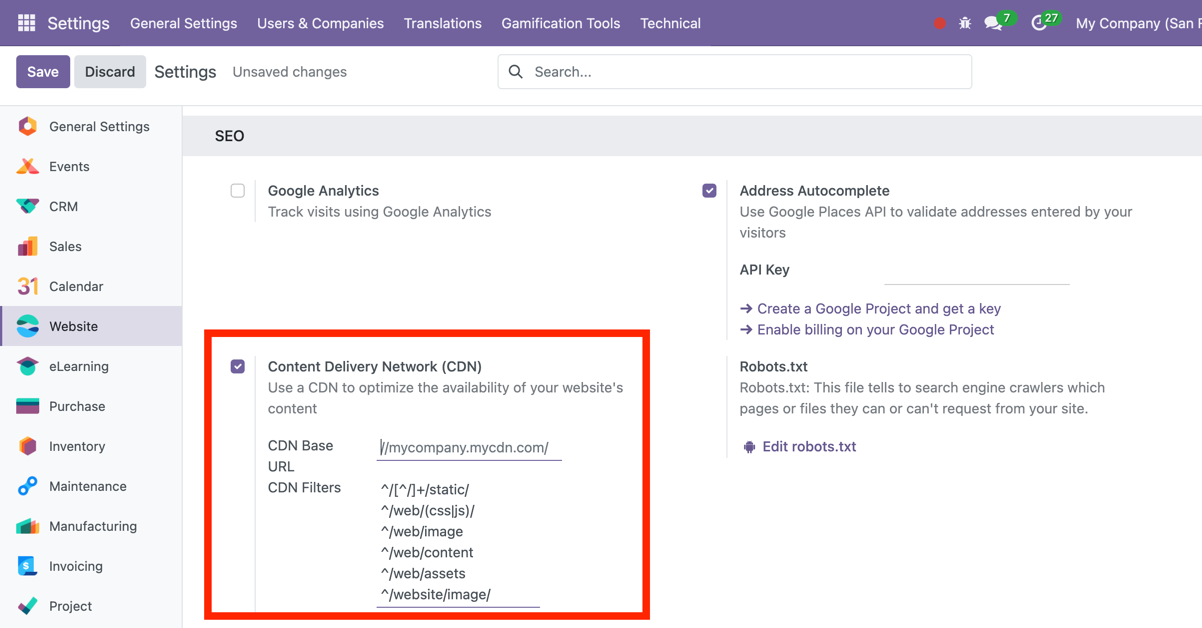
Task: Click the red recording indicator icon
Action: point(939,23)
